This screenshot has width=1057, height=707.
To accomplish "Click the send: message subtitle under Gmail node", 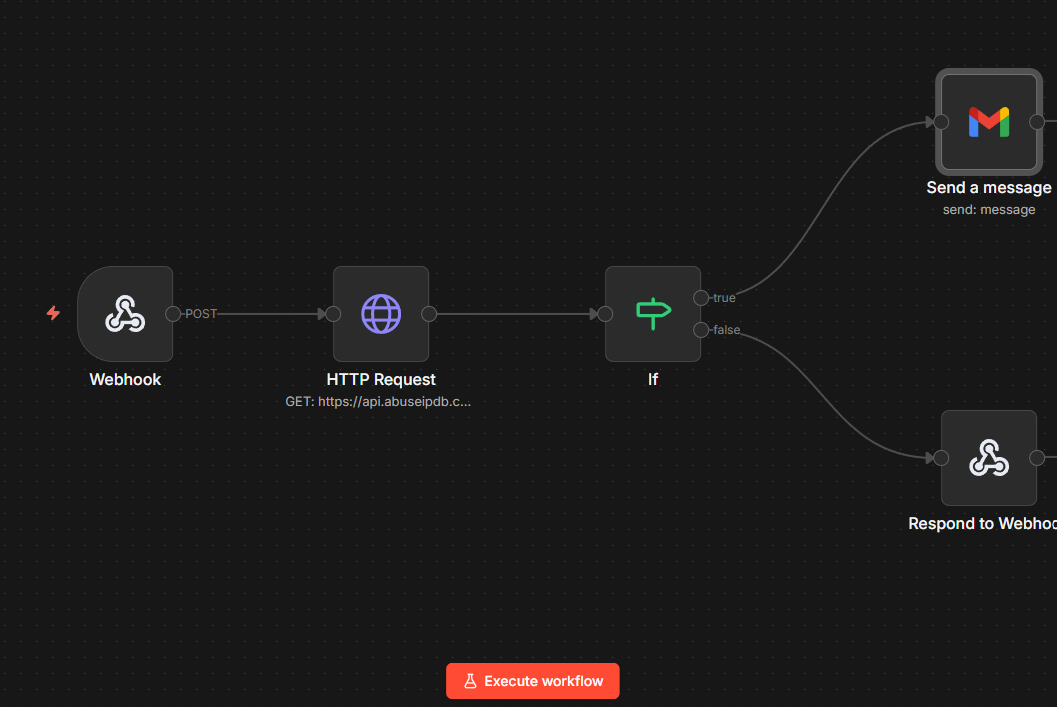I will pyautogui.click(x=988, y=209).
